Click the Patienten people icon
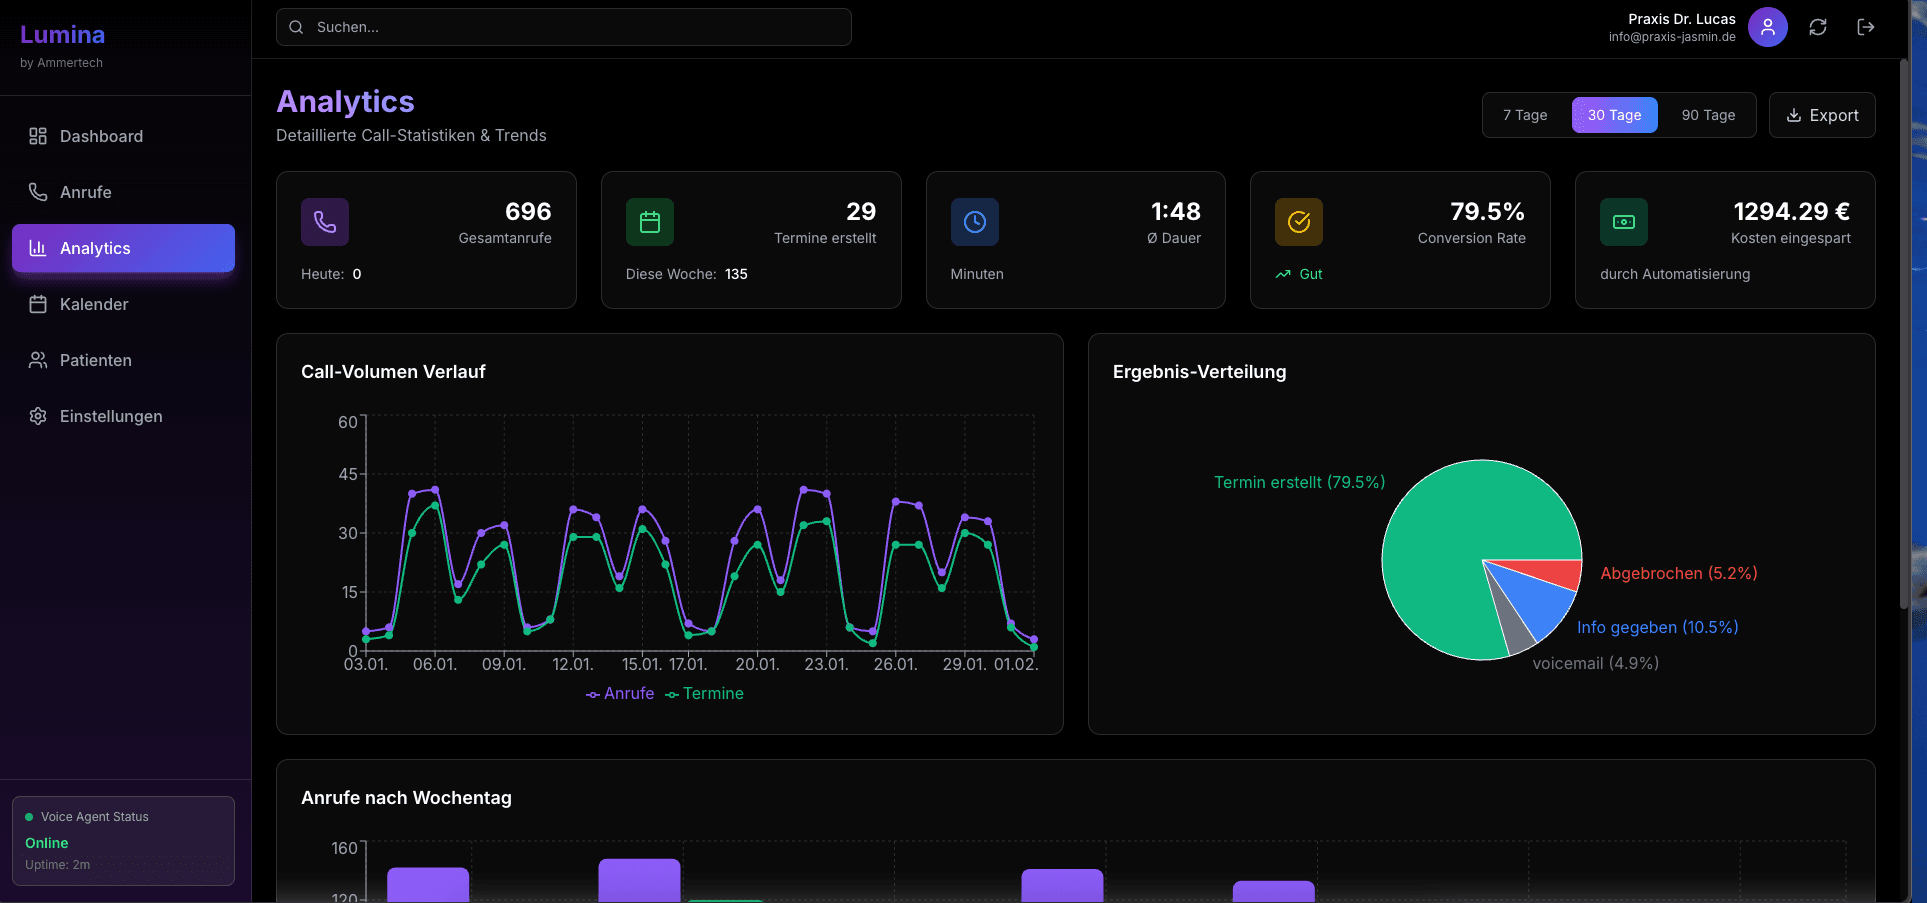Image resolution: width=1927 pixels, height=903 pixels. (37, 360)
